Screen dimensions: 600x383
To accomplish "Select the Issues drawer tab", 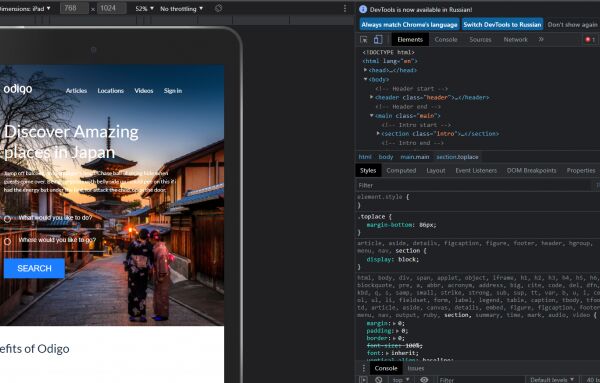I will (416, 368).
